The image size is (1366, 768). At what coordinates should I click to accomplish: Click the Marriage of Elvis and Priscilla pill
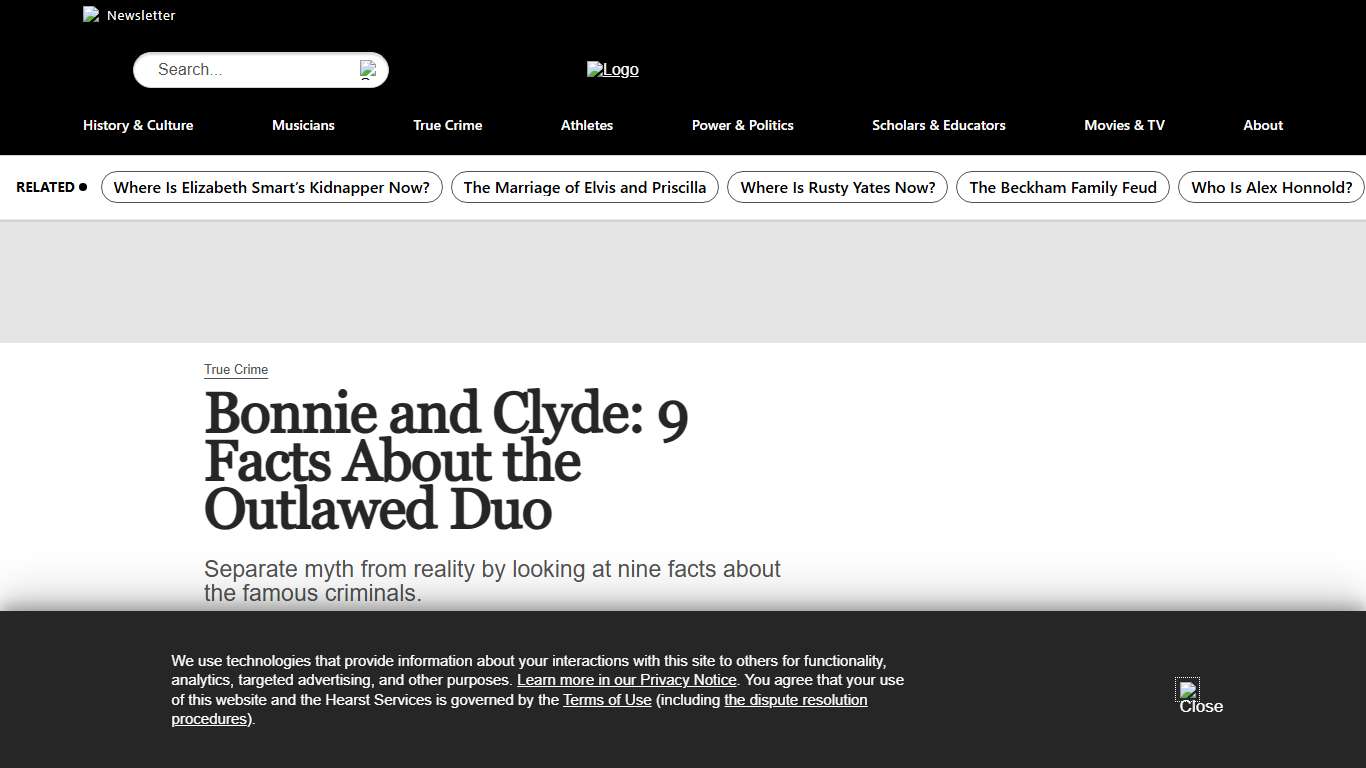tap(584, 187)
